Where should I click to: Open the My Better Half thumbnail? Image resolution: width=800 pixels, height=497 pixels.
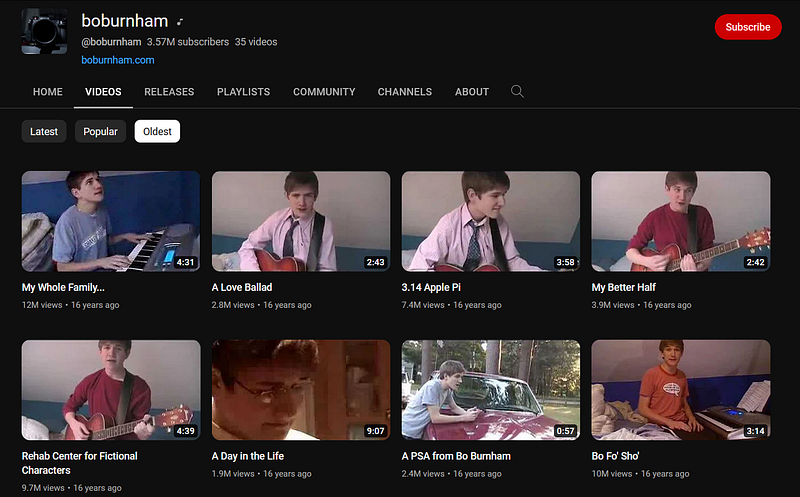point(681,221)
